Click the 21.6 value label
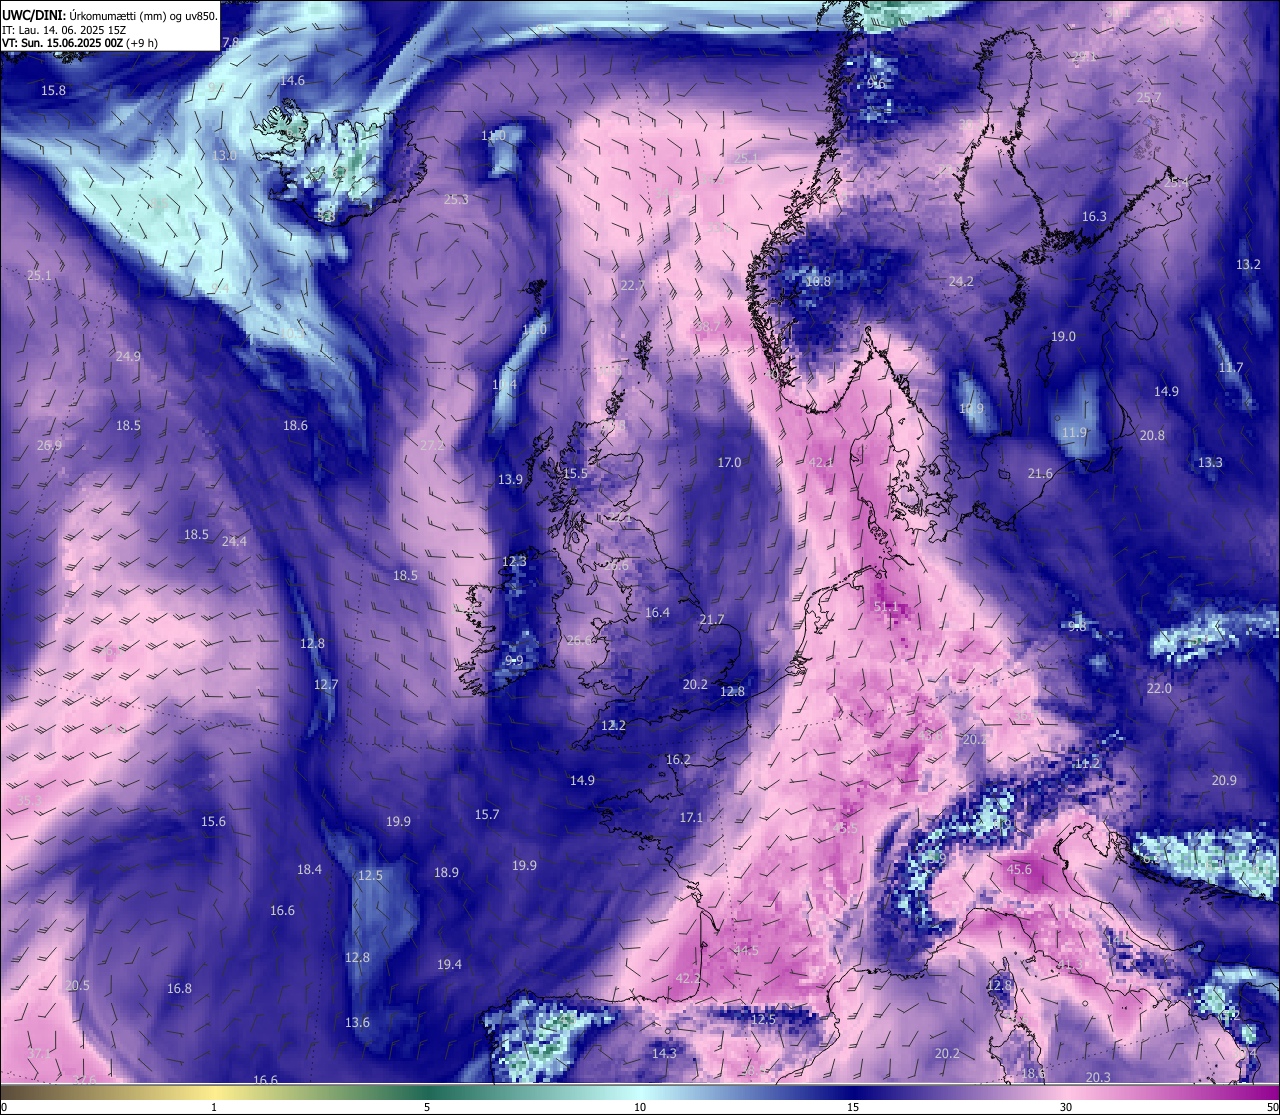The width and height of the screenshot is (1280, 1115). pyautogui.click(x=1040, y=473)
